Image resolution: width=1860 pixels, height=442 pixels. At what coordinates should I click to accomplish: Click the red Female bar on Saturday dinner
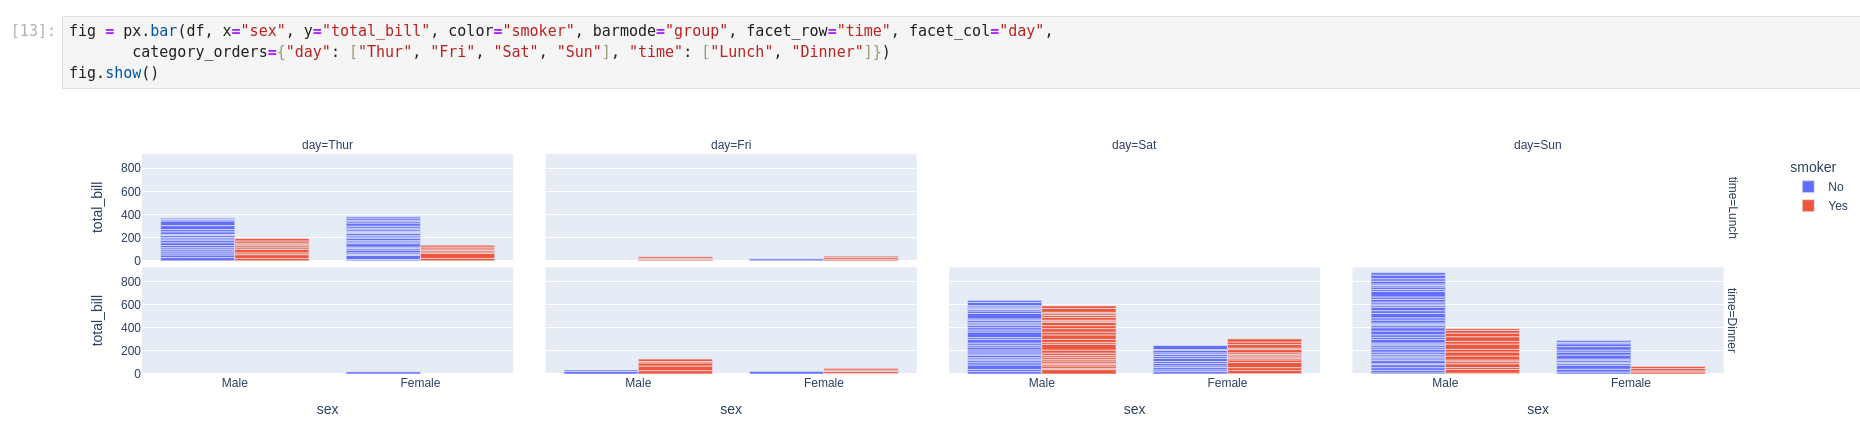click(1264, 356)
